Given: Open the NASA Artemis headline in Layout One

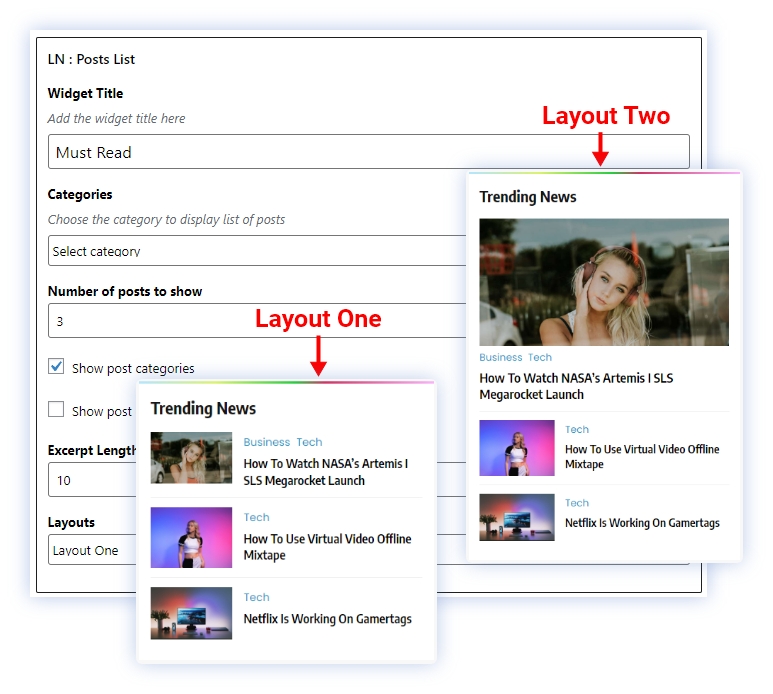Looking at the screenshot, I should click(325, 472).
